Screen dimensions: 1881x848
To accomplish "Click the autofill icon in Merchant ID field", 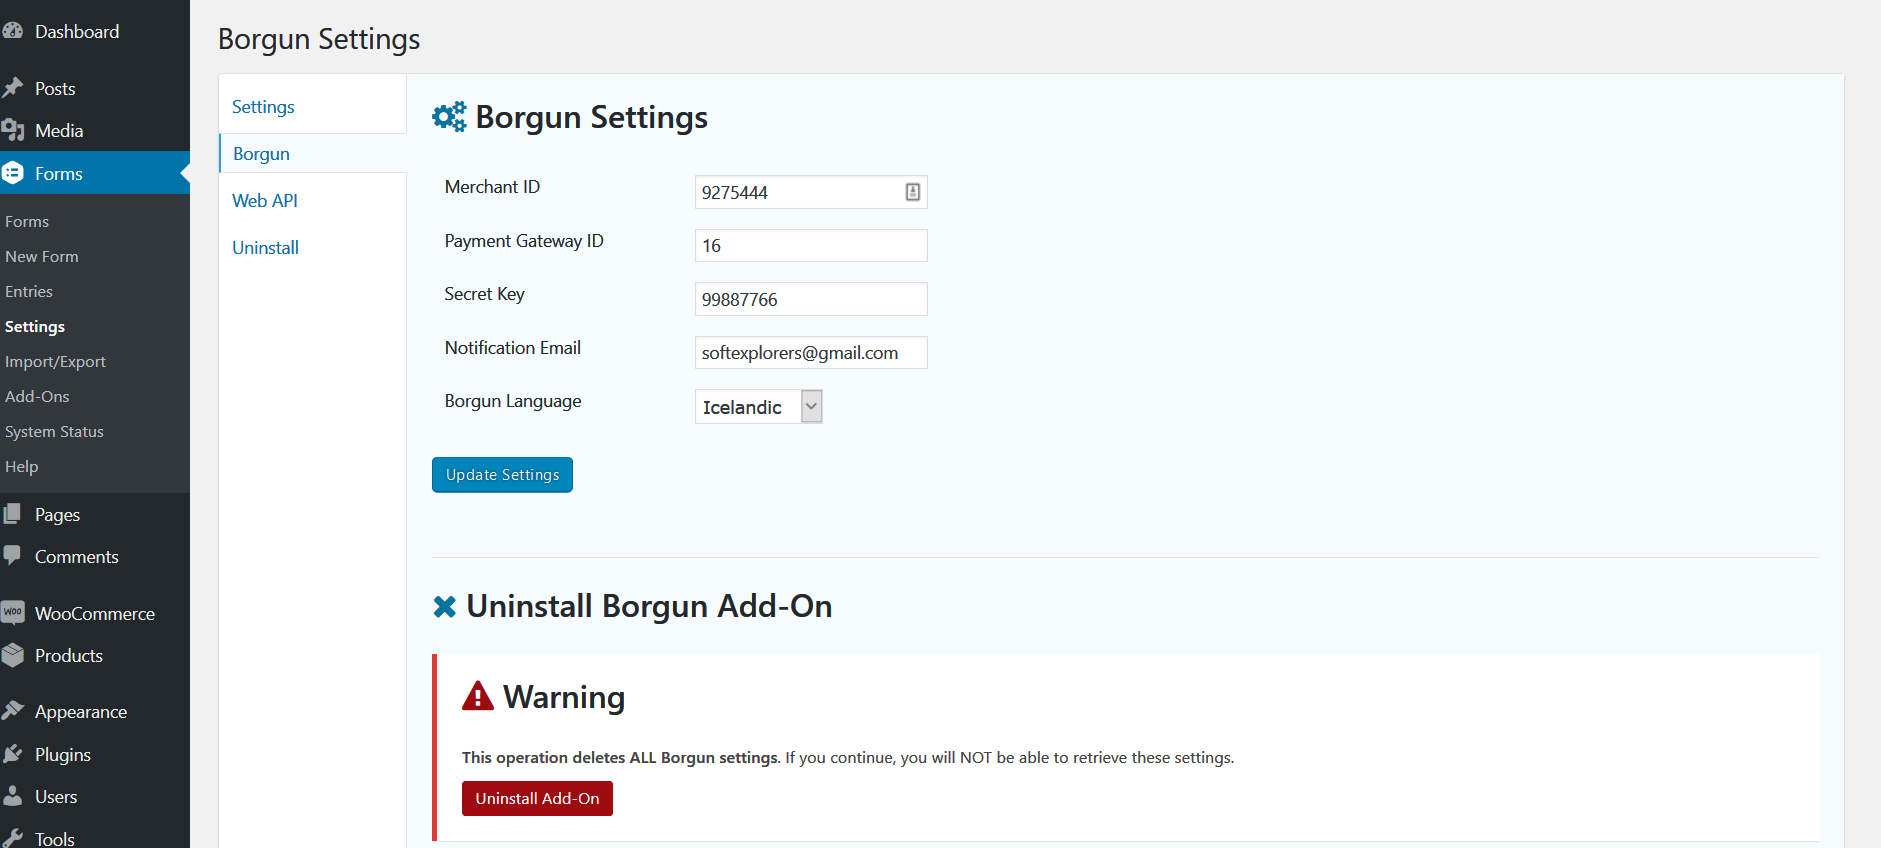I will click(913, 192).
